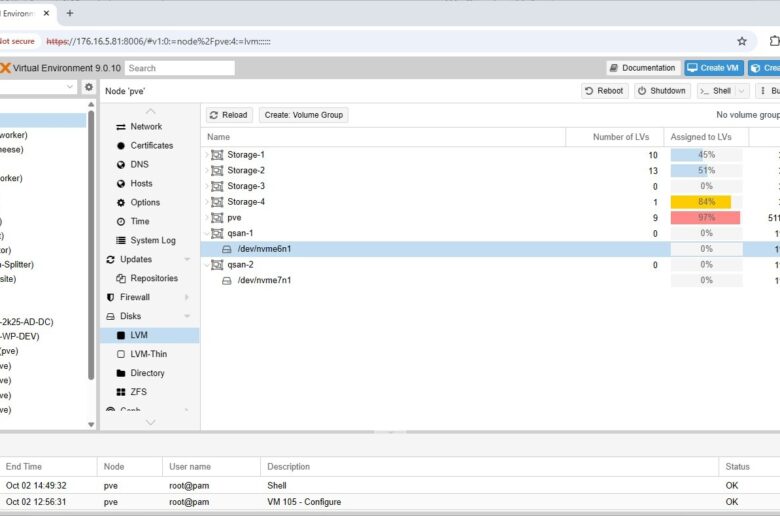Open the Shell dropdown arrow
This screenshot has width=780, height=516.
point(741,91)
